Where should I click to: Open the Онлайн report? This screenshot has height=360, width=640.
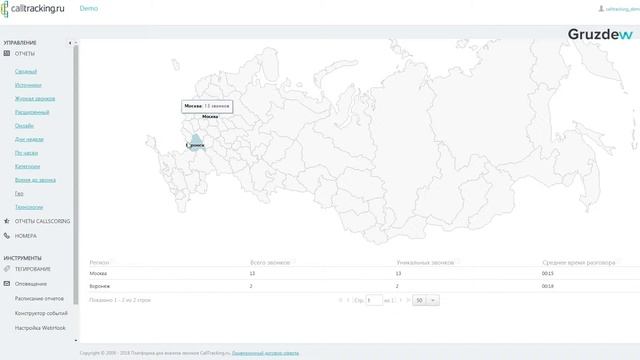click(24, 126)
